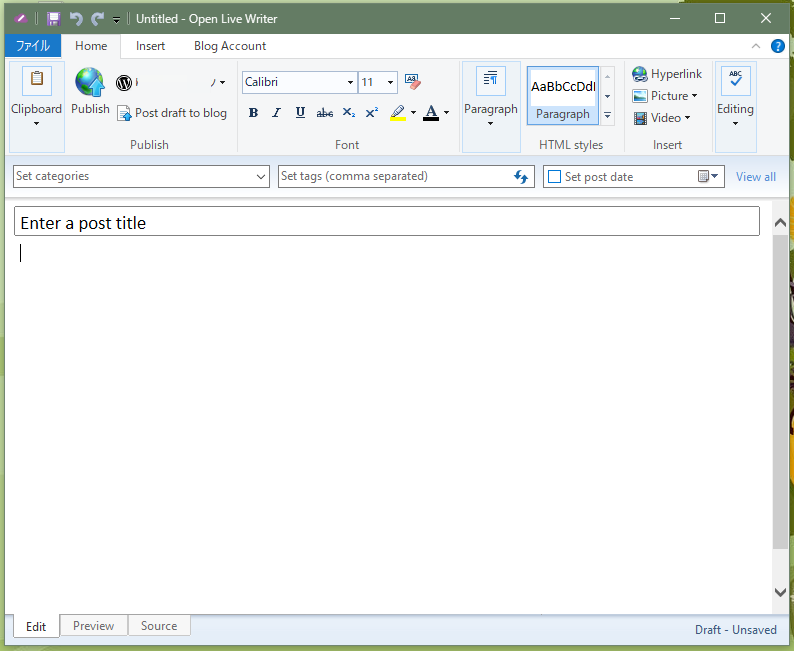Screen dimensions: 794x651
Task: Enable the Set post date checkbox
Action: click(554, 177)
